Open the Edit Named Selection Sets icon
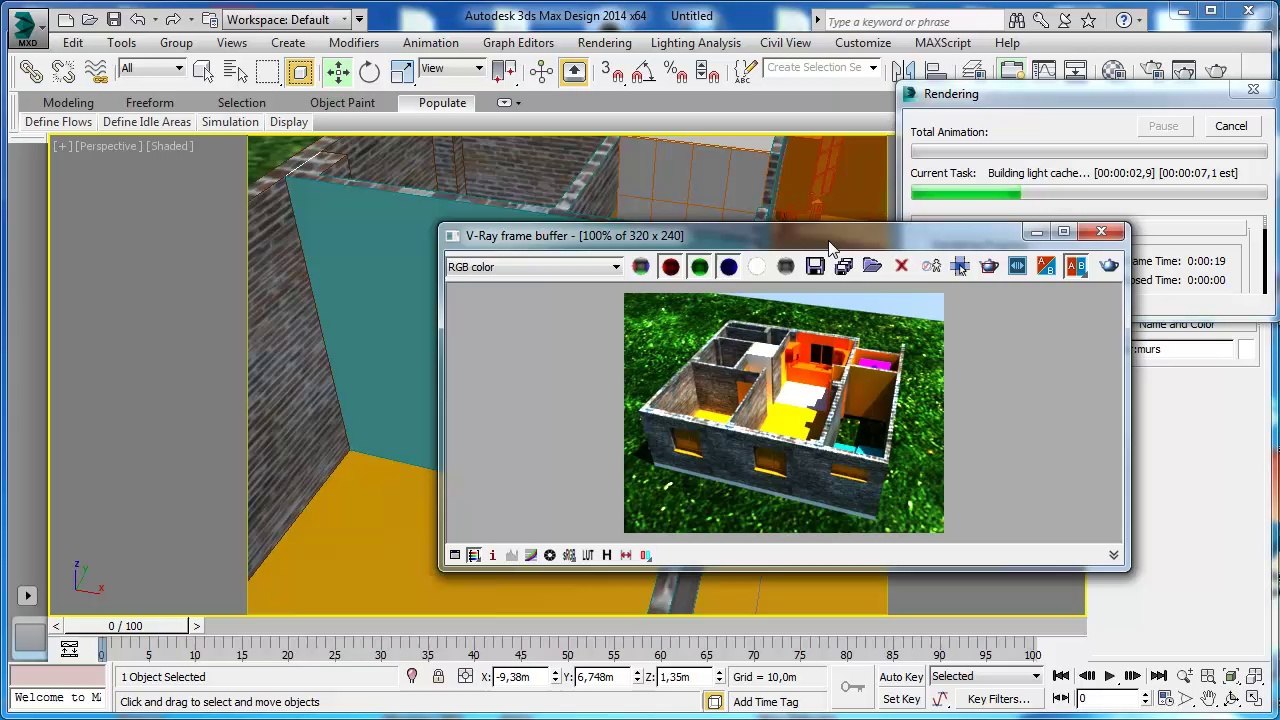1280x720 pixels. click(x=745, y=71)
